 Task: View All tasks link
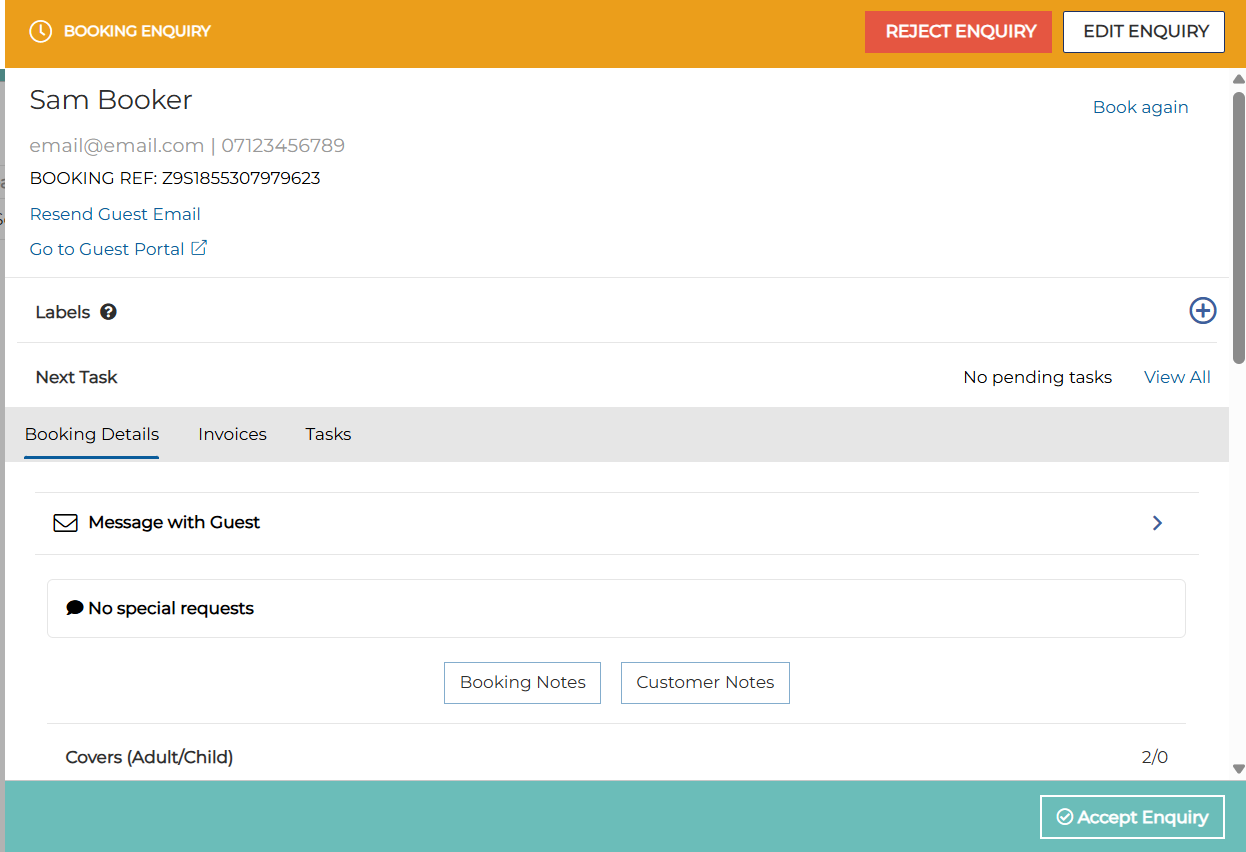pyautogui.click(x=1177, y=377)
